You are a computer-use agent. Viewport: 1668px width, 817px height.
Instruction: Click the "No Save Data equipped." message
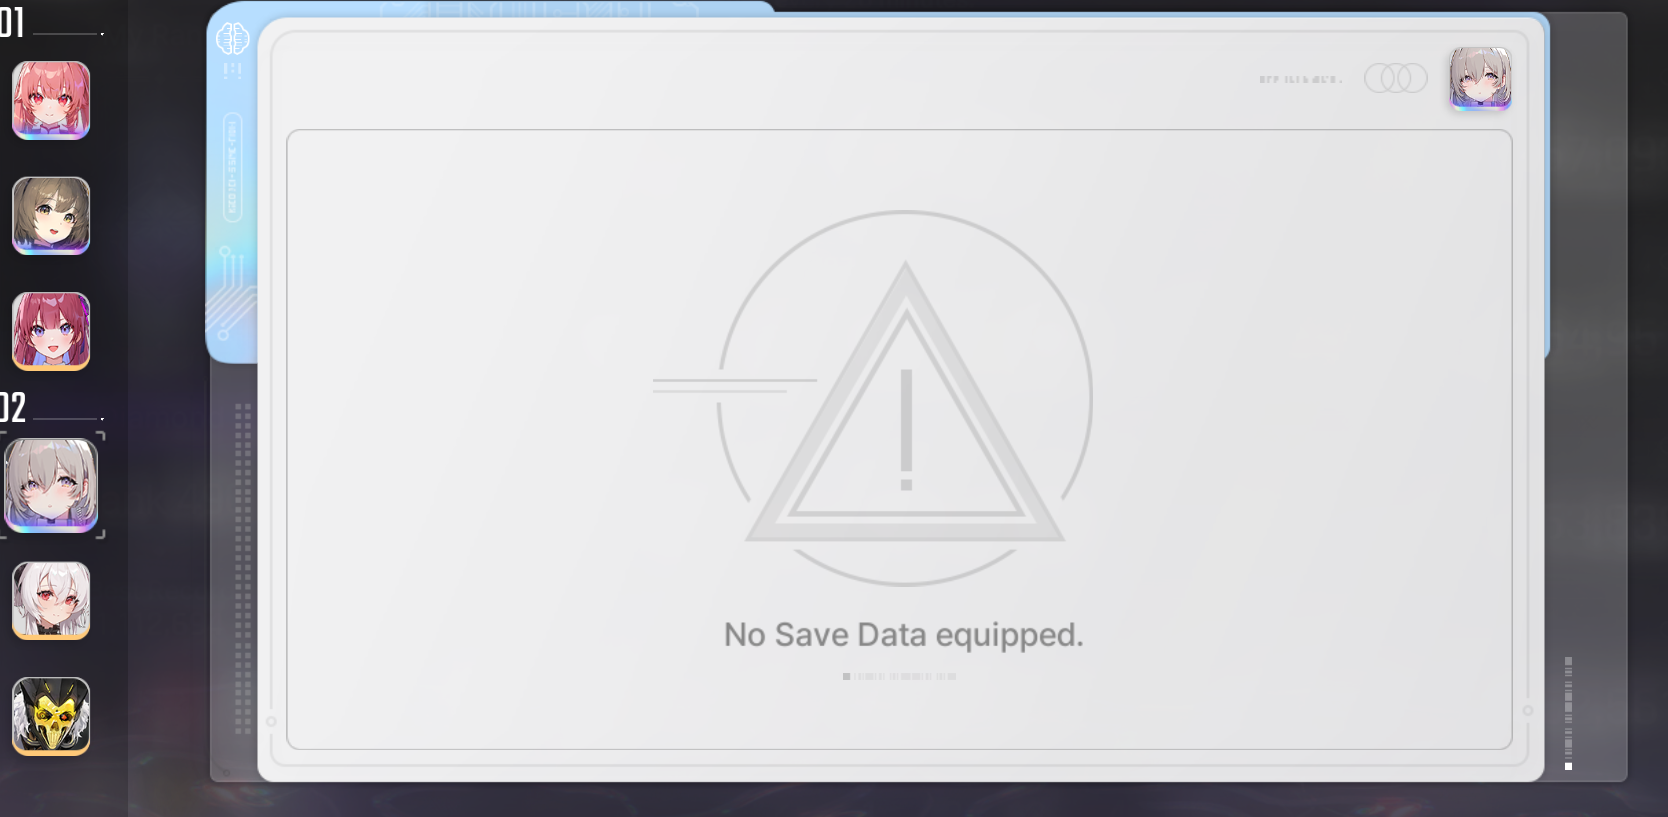tap(904, 634)
